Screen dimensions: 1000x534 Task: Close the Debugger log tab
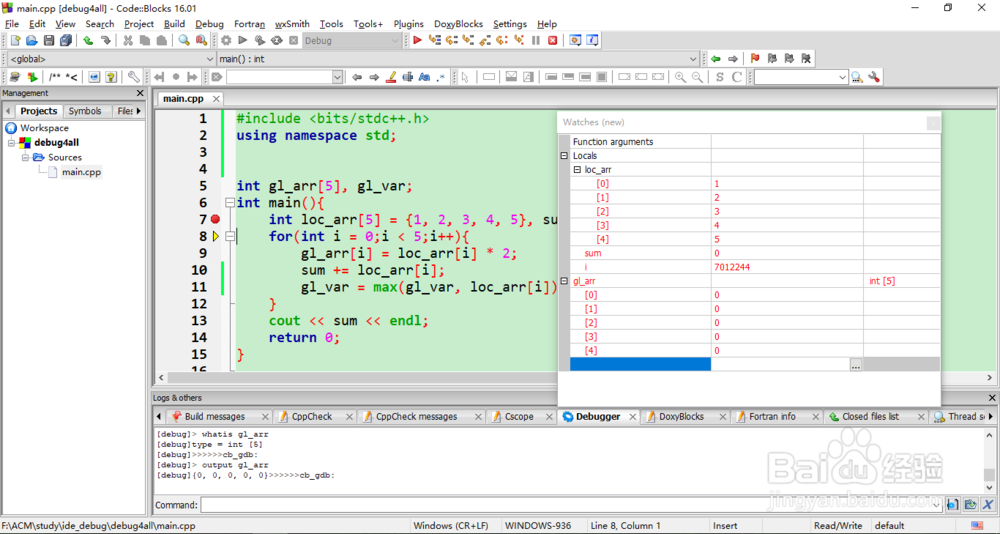632,417
